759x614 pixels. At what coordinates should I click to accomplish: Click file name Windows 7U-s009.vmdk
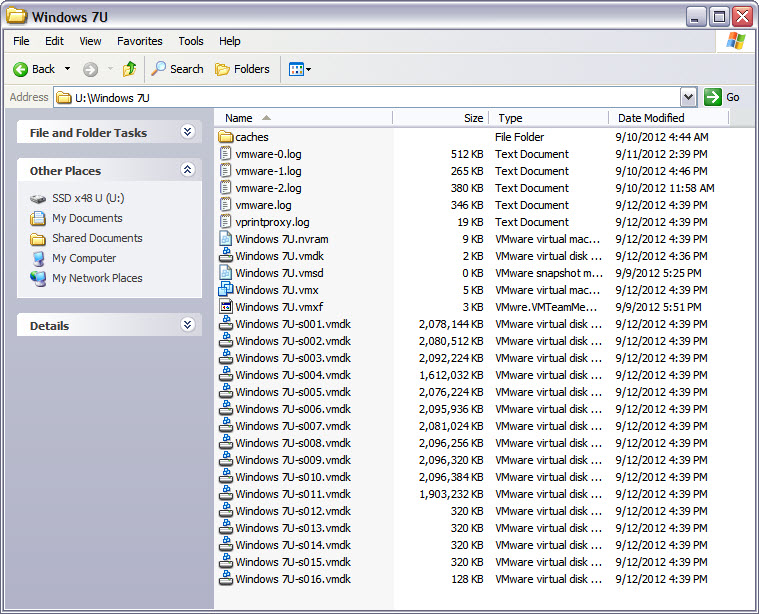(293, 460)
